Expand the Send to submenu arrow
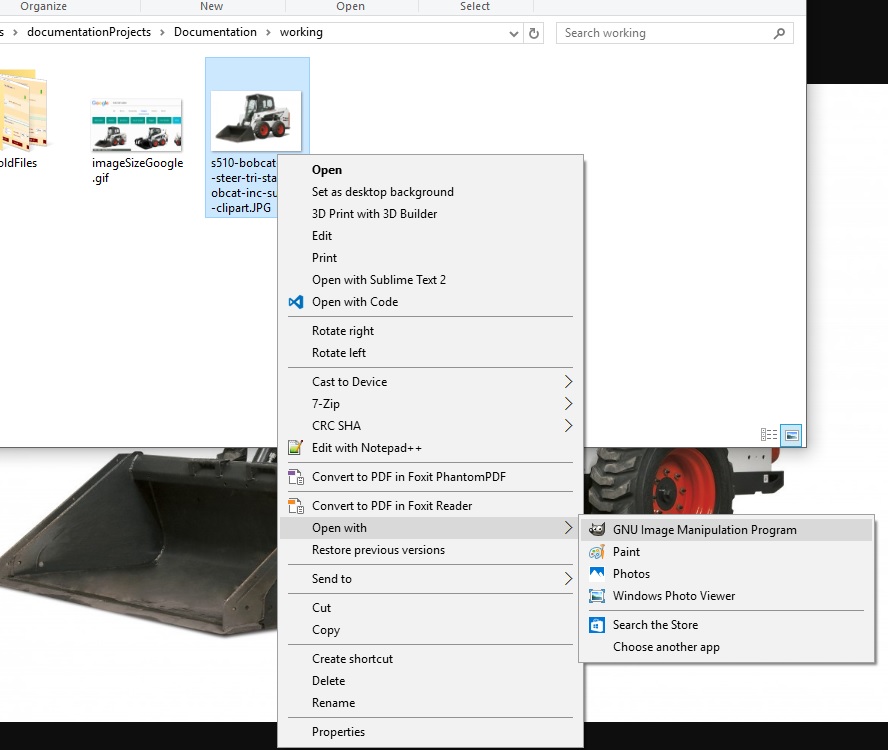The image size is (888, 750). coord(568,579)
